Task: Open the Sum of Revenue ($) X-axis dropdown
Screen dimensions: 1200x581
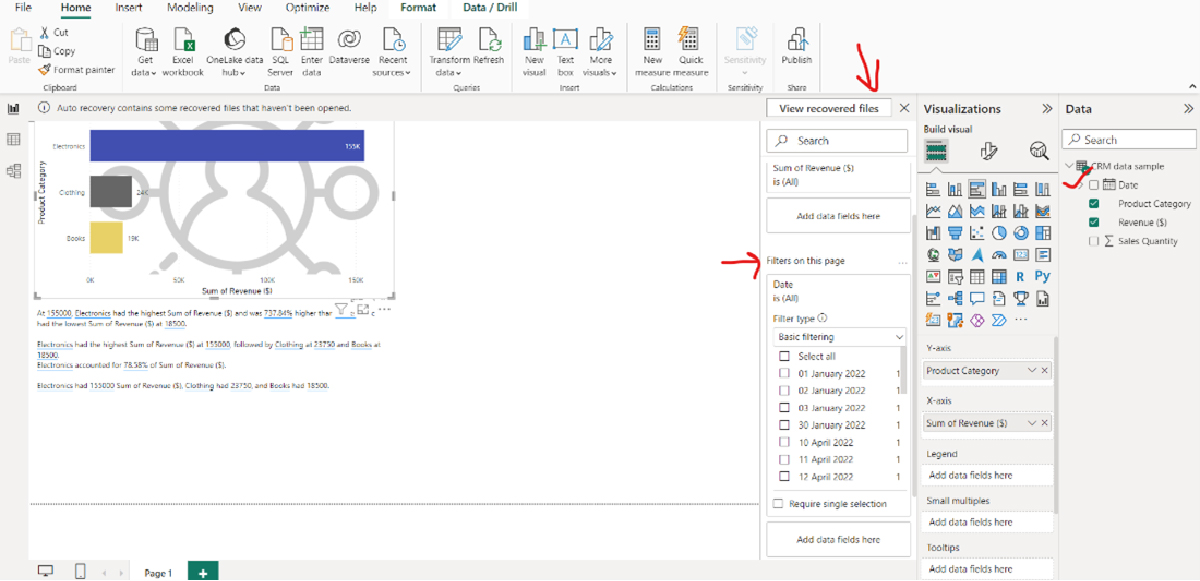Action: coord(1033,424)
